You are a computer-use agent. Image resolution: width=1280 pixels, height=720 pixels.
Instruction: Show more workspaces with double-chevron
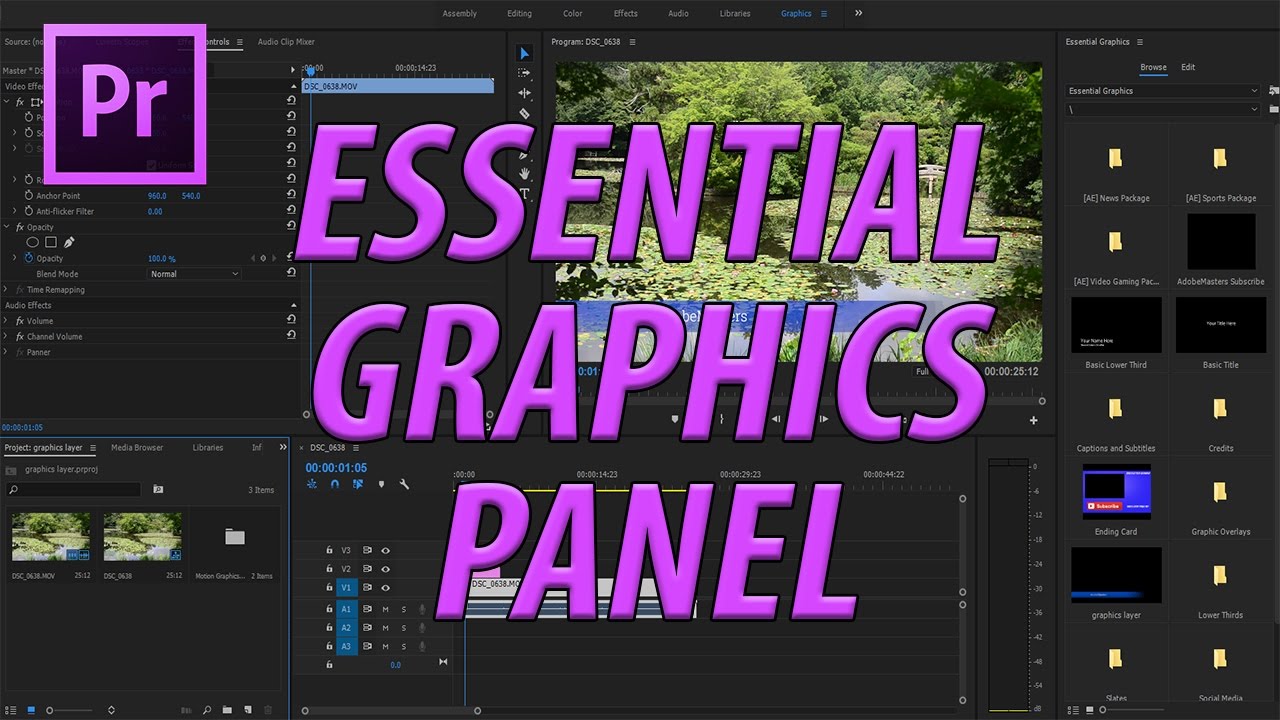pos(858,13)
